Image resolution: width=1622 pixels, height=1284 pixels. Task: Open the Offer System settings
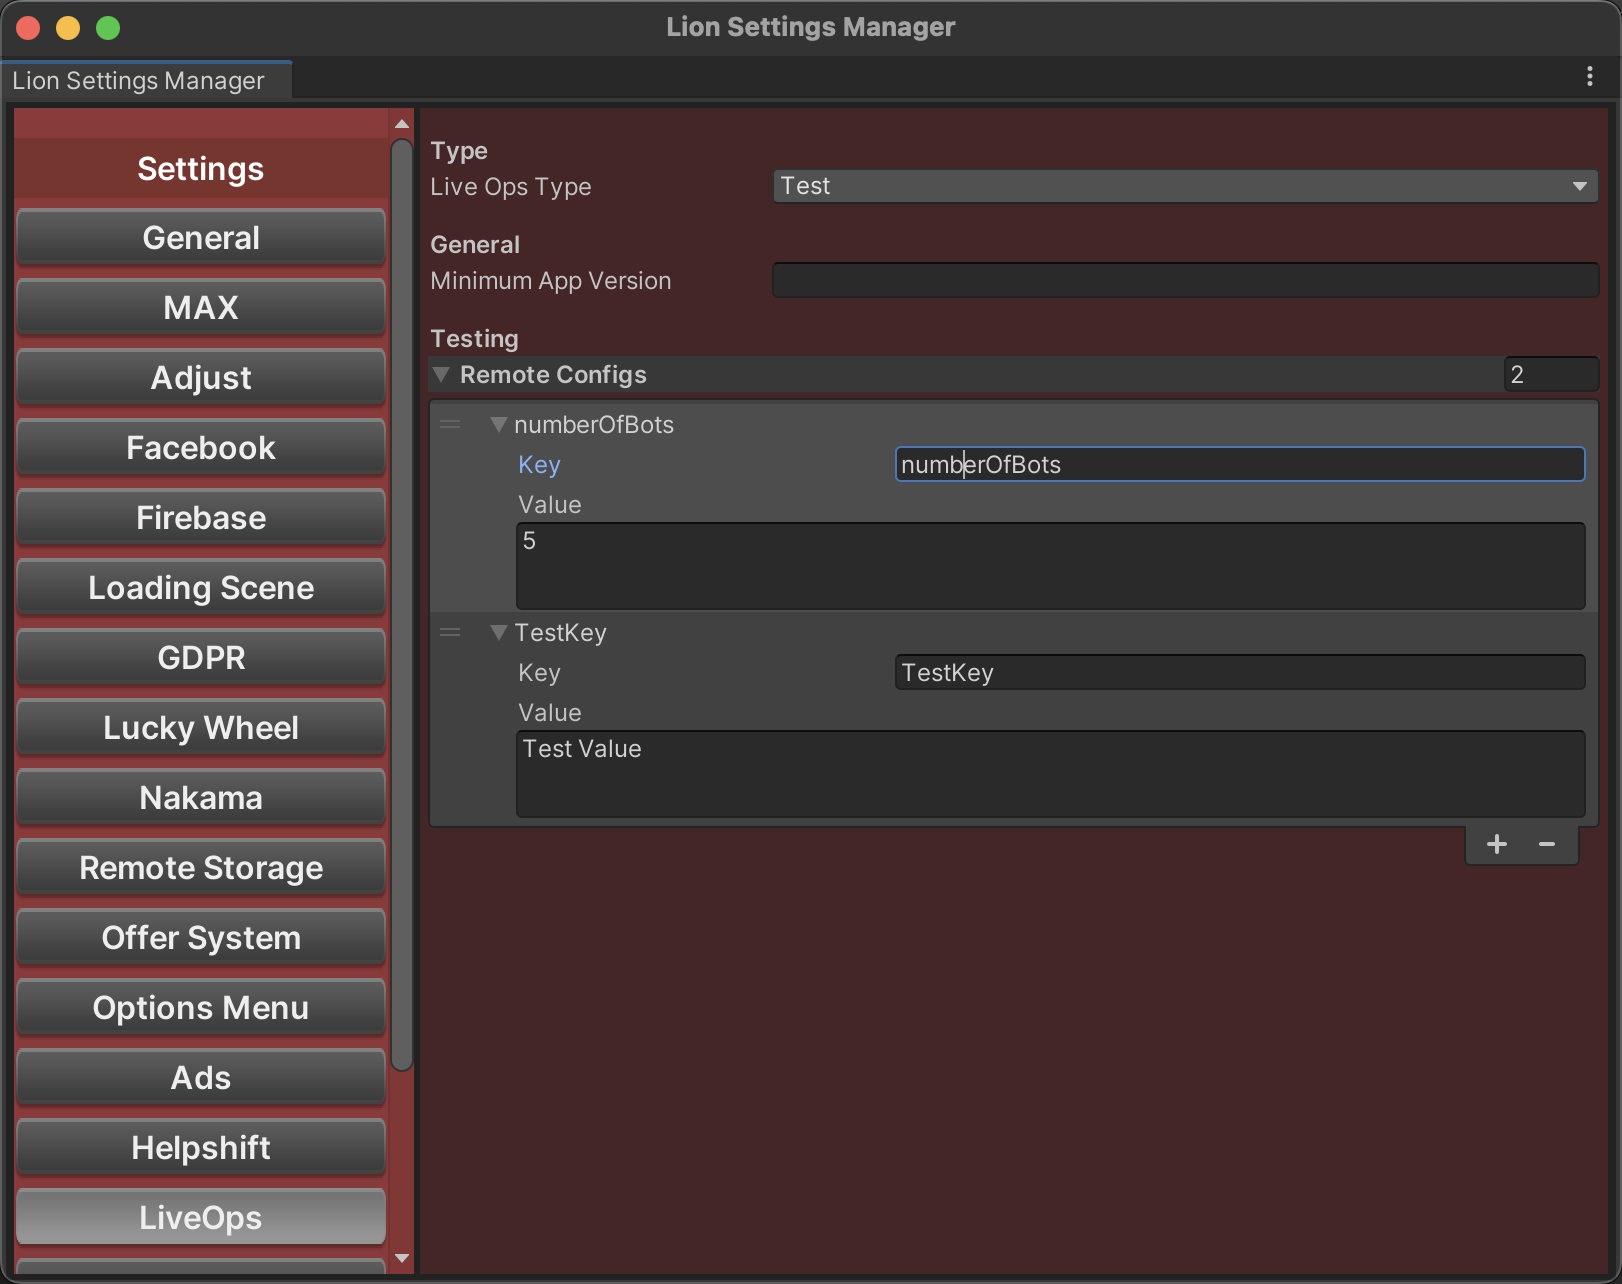click(201, 938)
